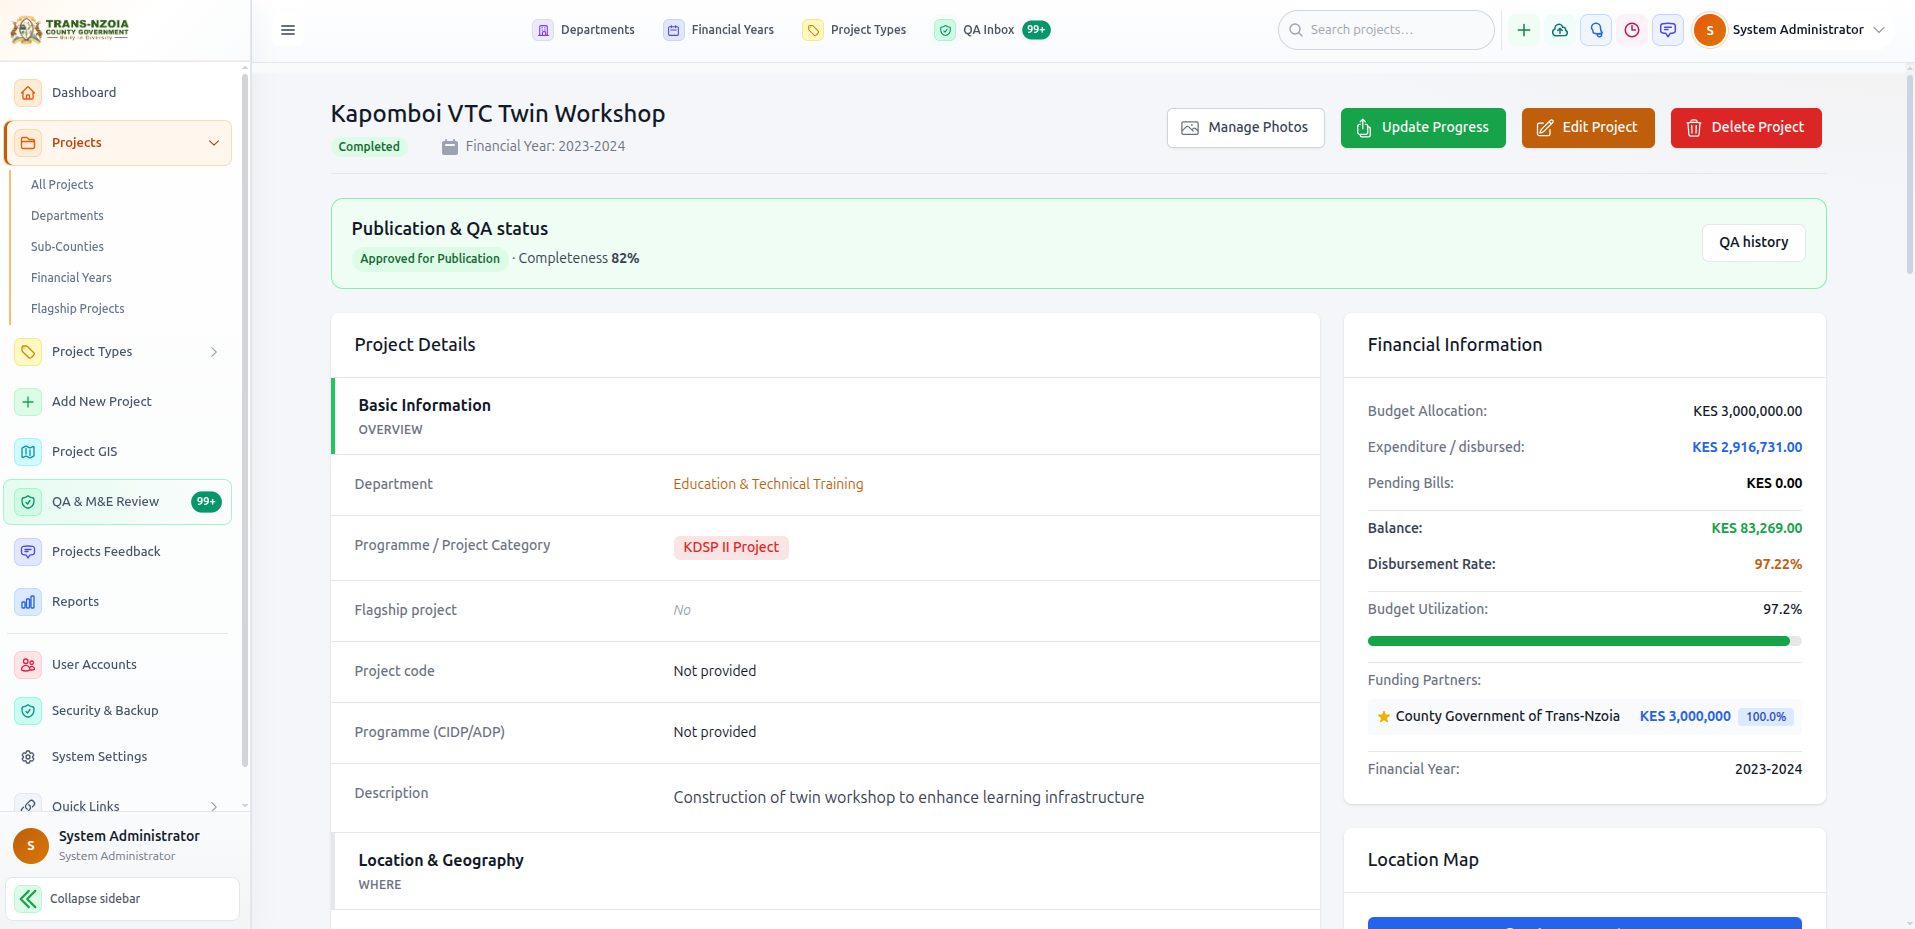Click the 97.22% disbursement rate value
The image size is (1915, 929).
click(1778, 565)
